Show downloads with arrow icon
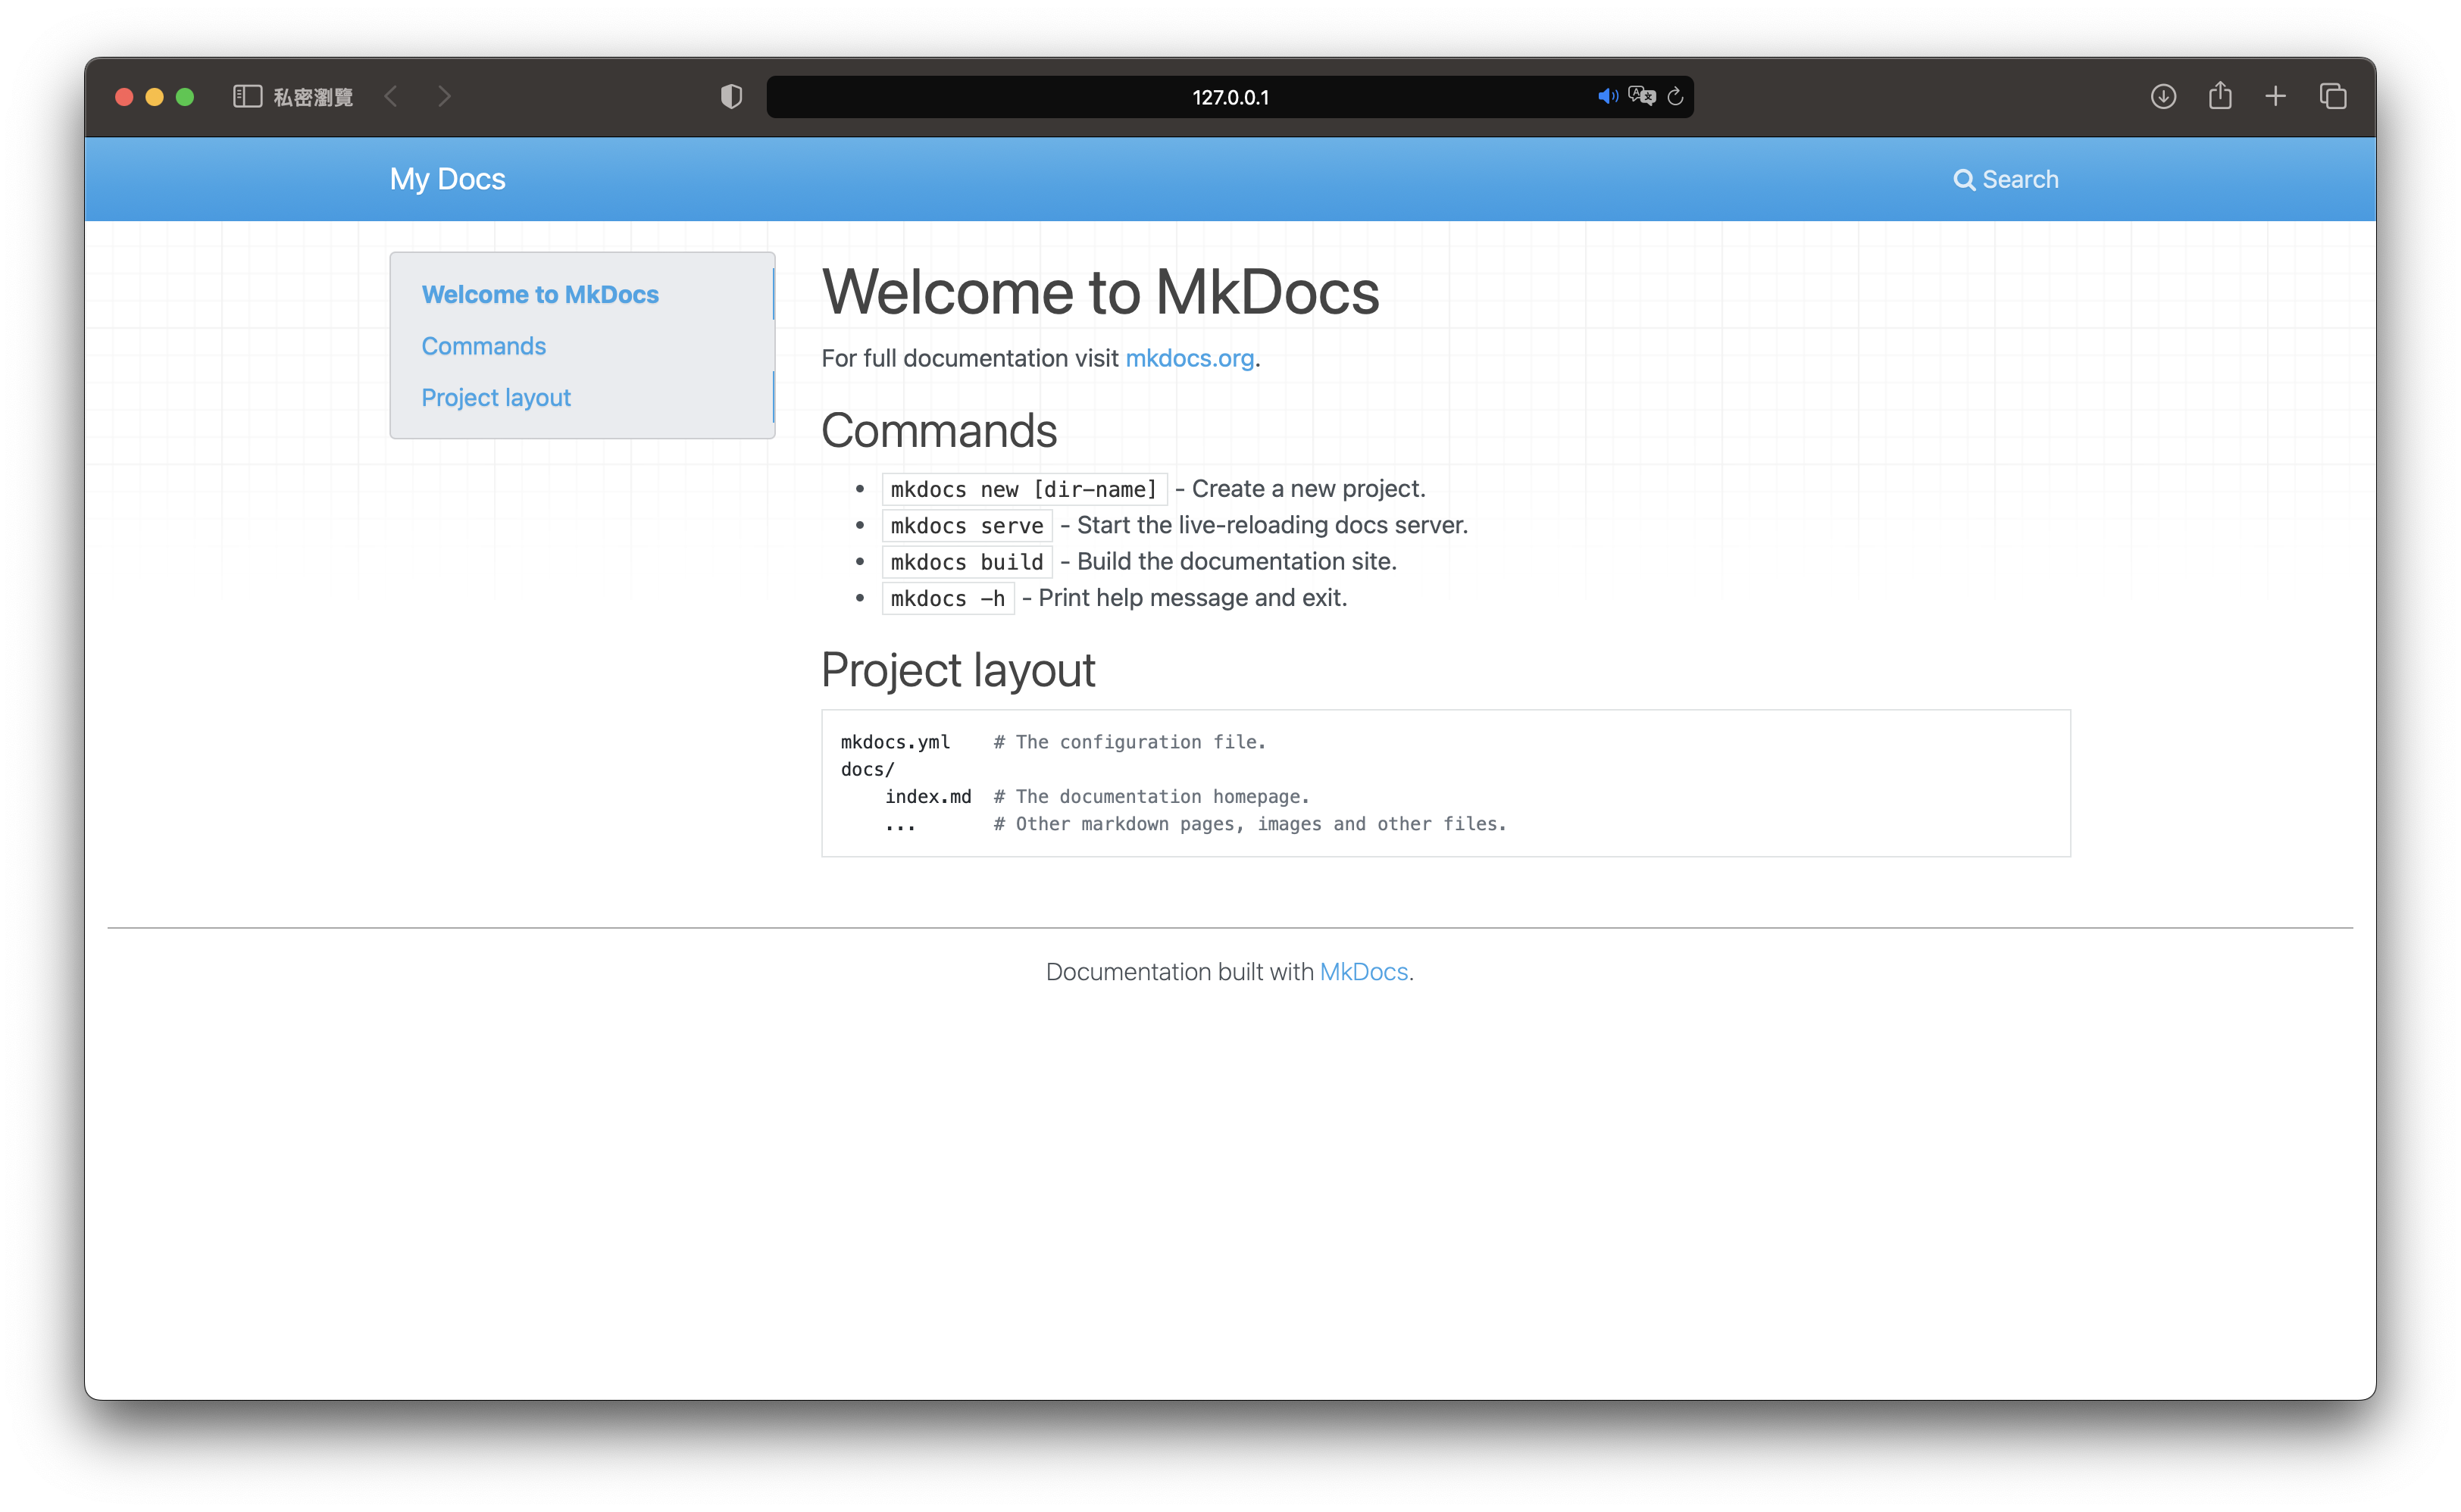This screenshot has width=2461, height=1512. coord(2163,97)
